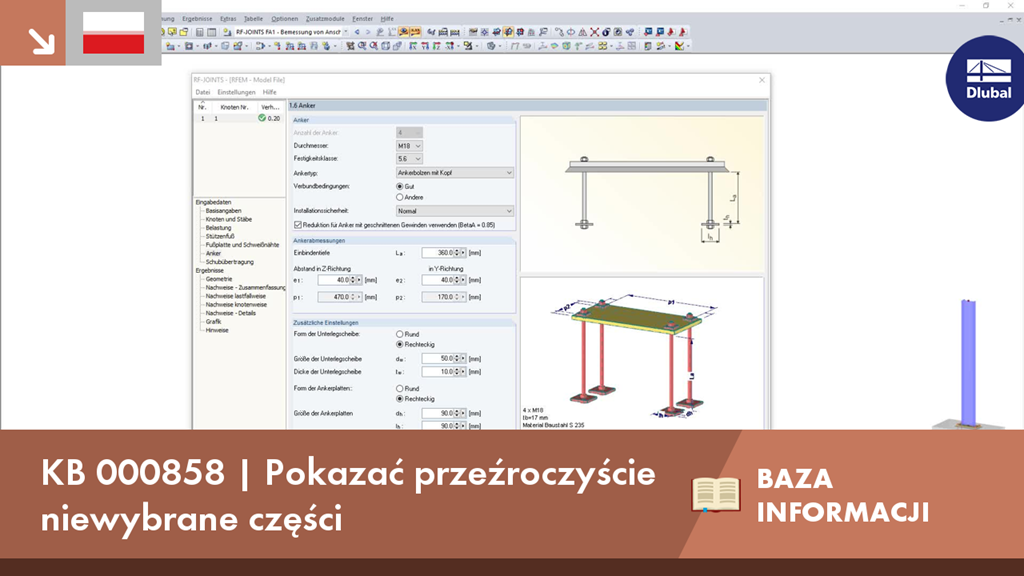The height and width of the screenshot is (576, 1024).
Task: Open the Ankertyp dropdown
Action: tap(455, 172)
